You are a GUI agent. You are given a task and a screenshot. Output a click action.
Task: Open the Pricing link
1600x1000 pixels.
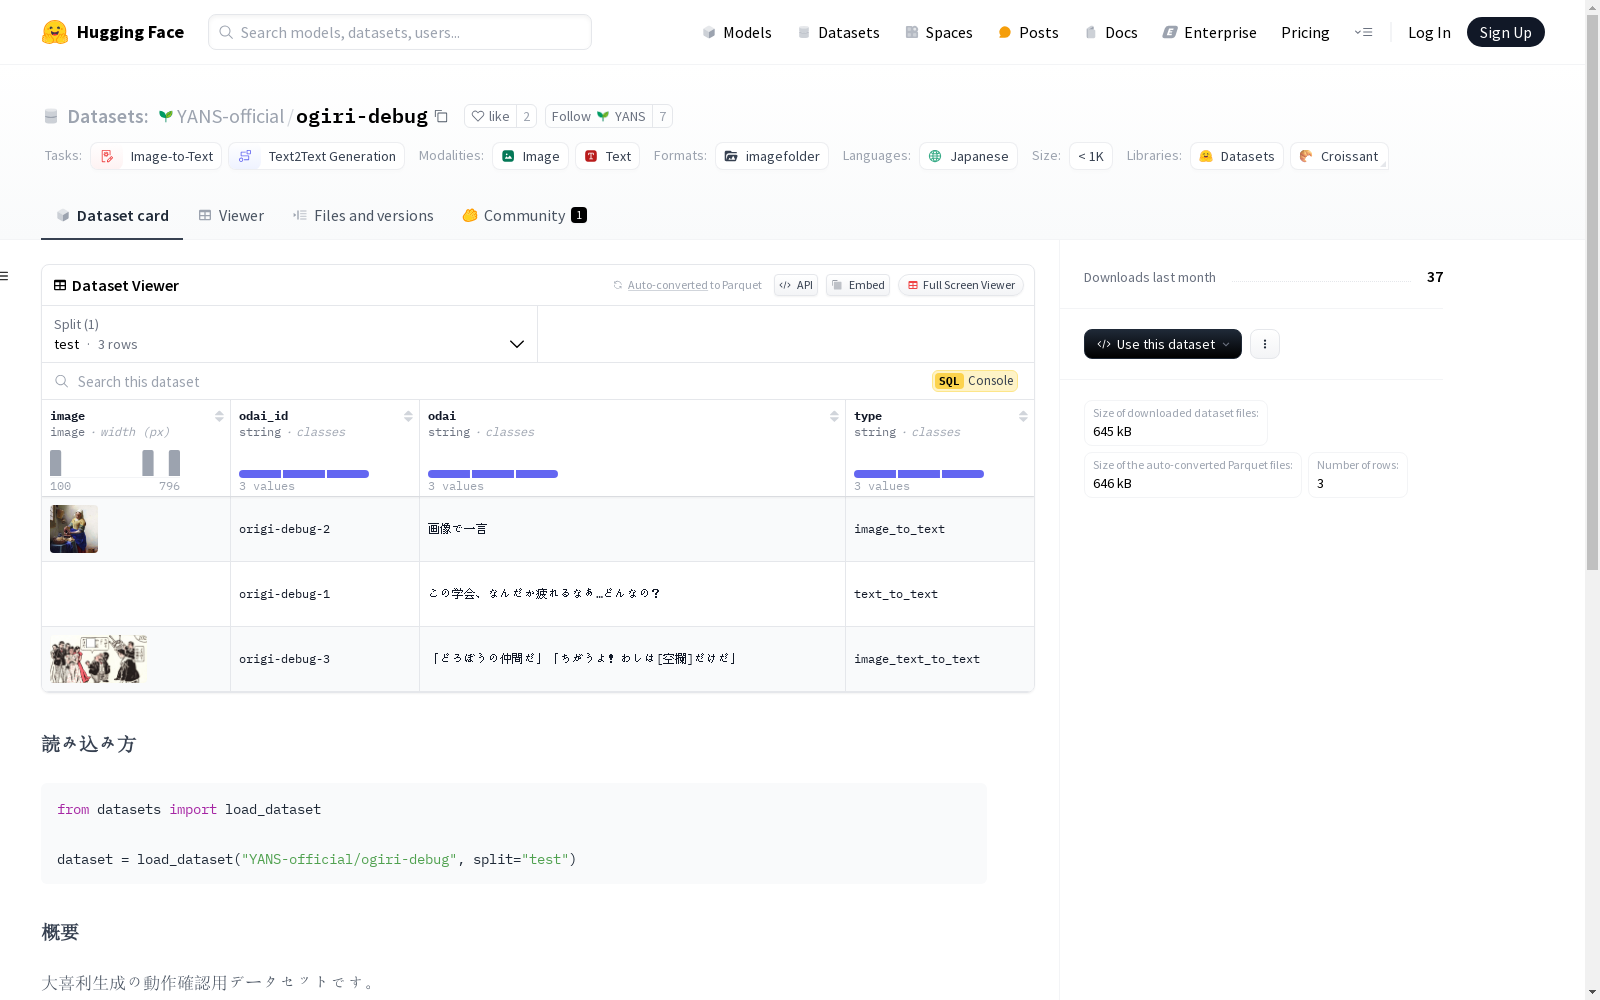[1305, 32]
